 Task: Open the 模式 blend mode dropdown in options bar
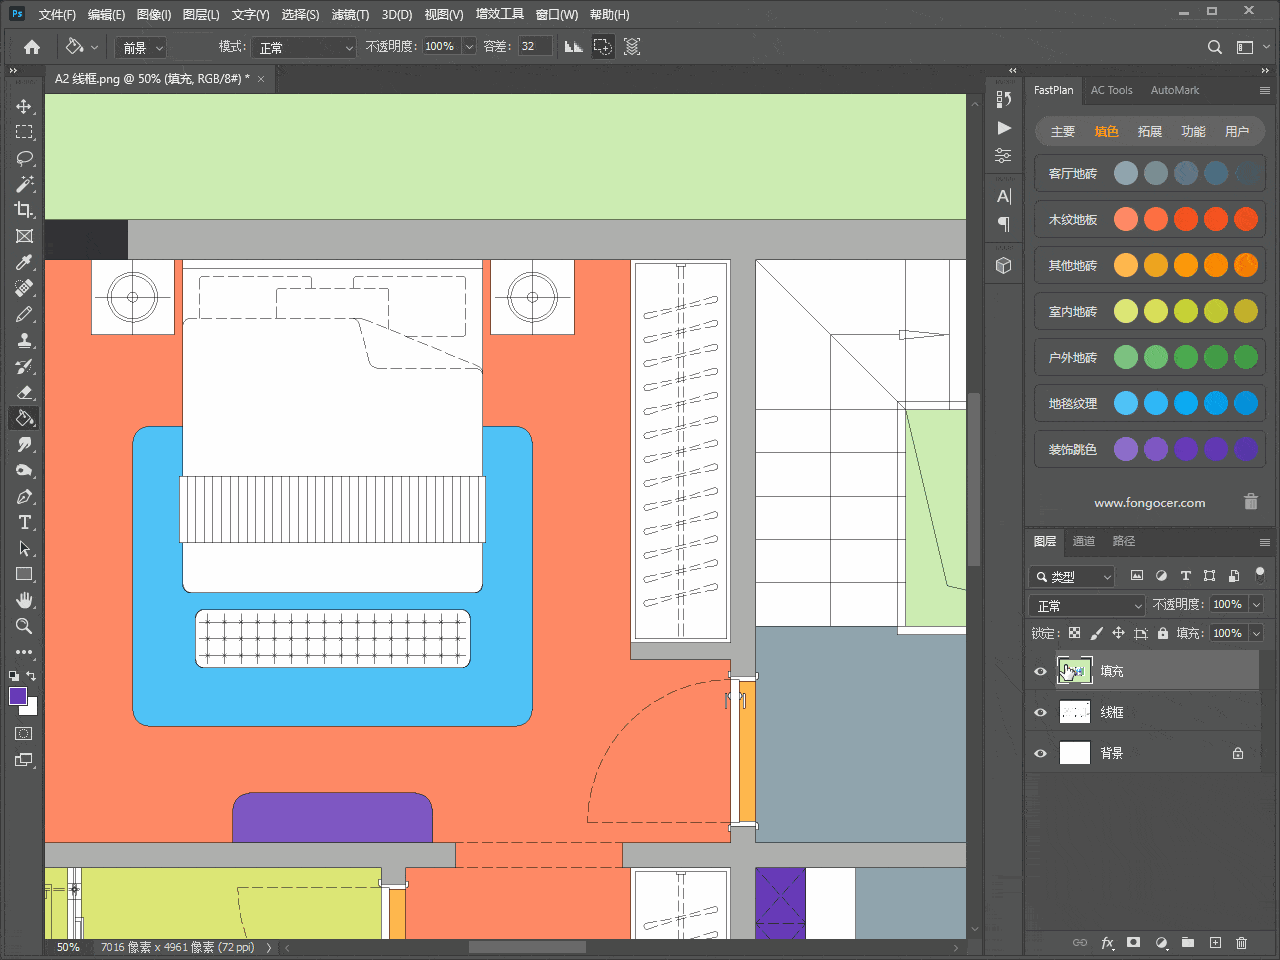pos(304,47)
